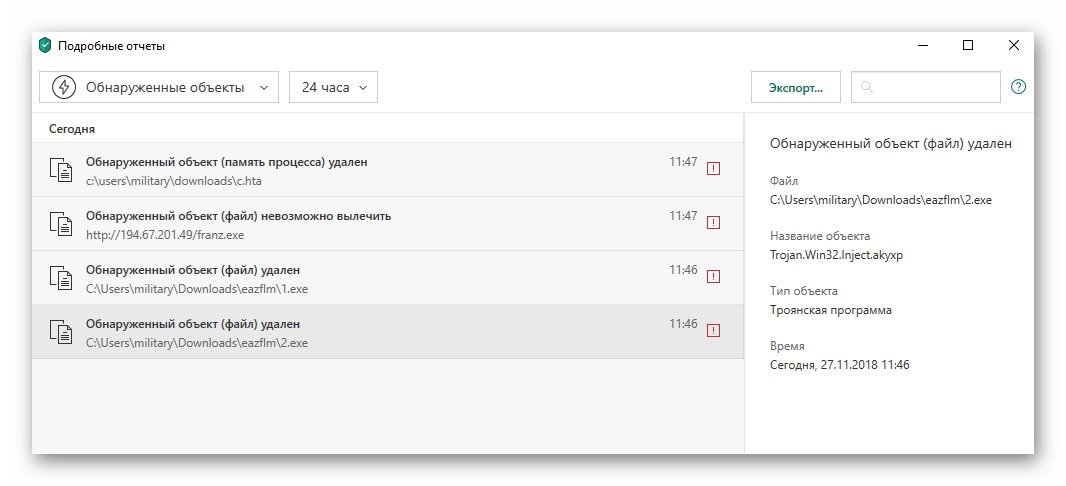
Task: Click red alert icon for 1.exe entry
Action: 713,277
